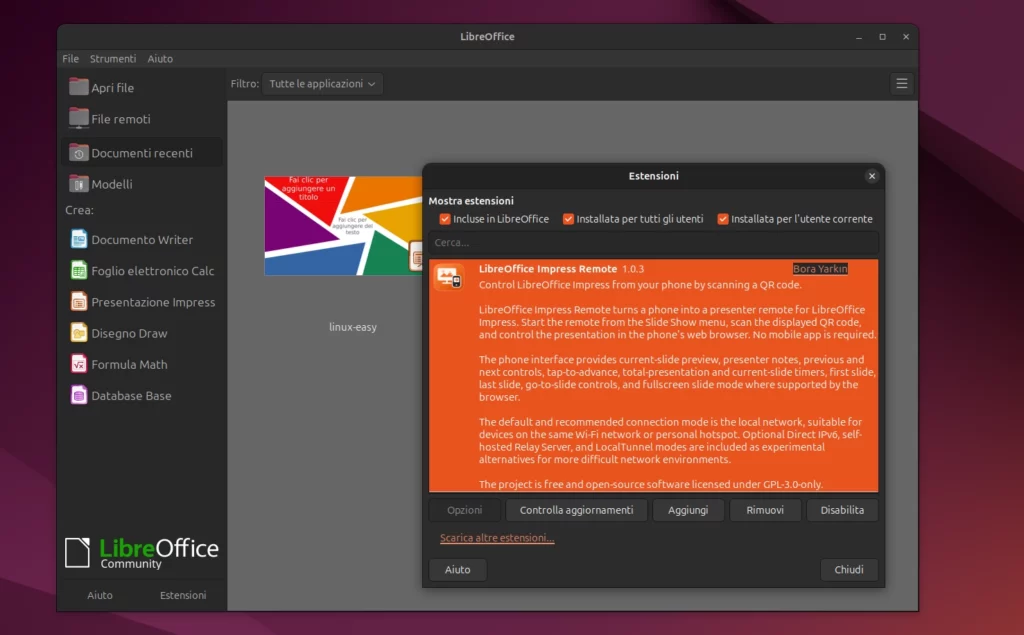Minimize the LibreOffice window
1024x635 pixels.
[x=859, y=37]
